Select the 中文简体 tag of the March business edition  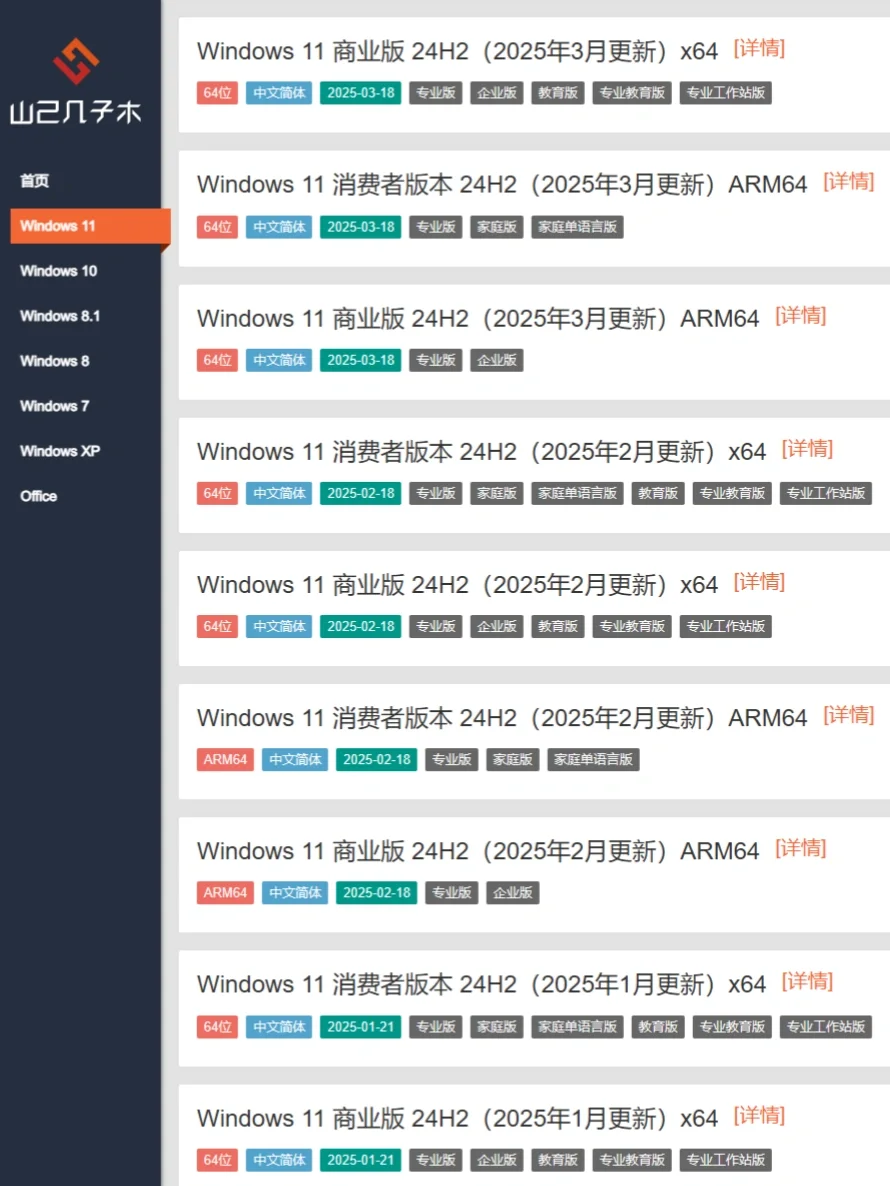click(278, 93)
